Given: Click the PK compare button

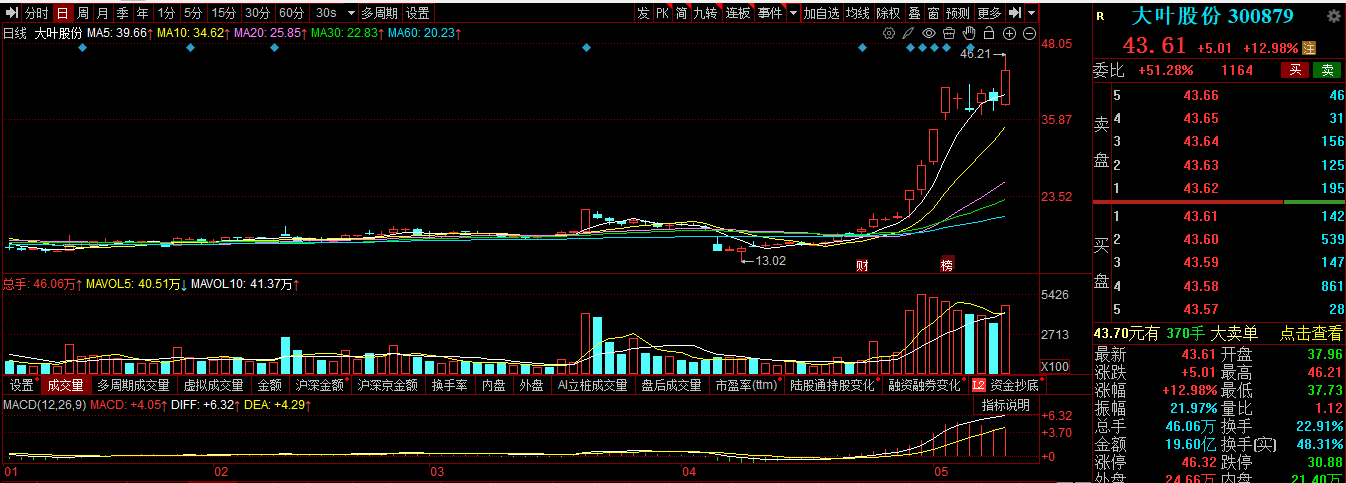Looking at the screenshot, I should tap(662, 13).
